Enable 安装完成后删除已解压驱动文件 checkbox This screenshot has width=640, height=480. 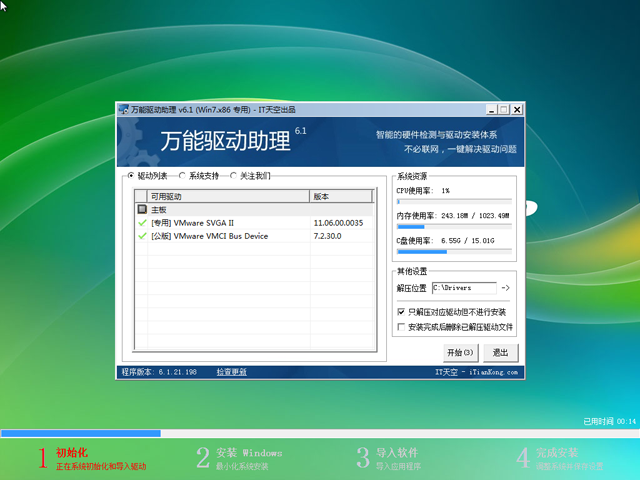(x=401, y=326)
